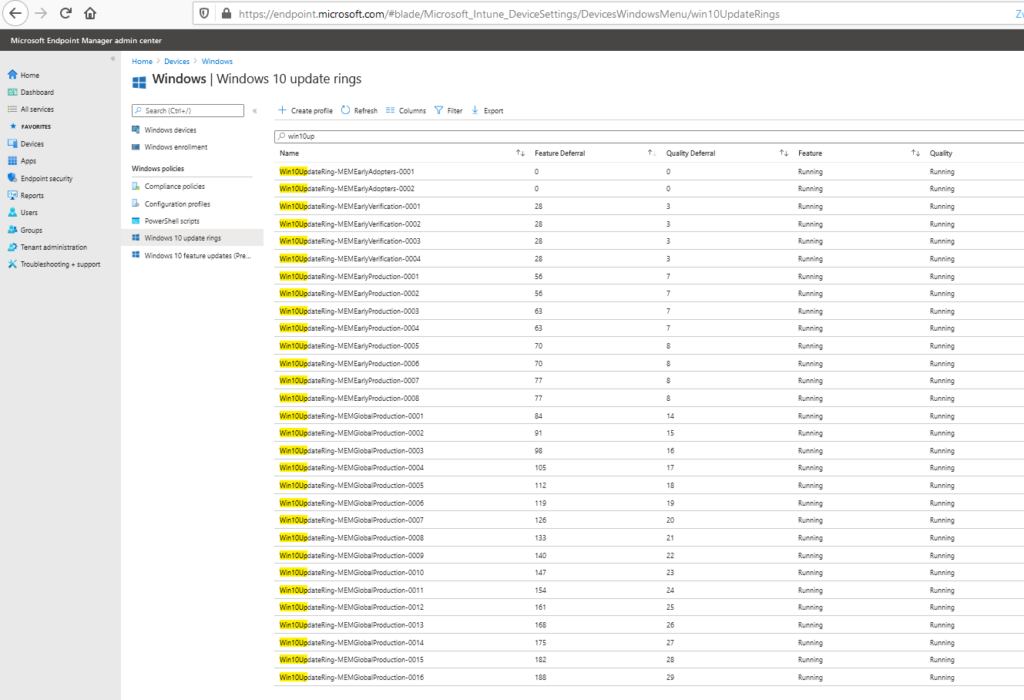Open Win10UpdateRing-MEMEarlyProduction-0008 profile

349,398
